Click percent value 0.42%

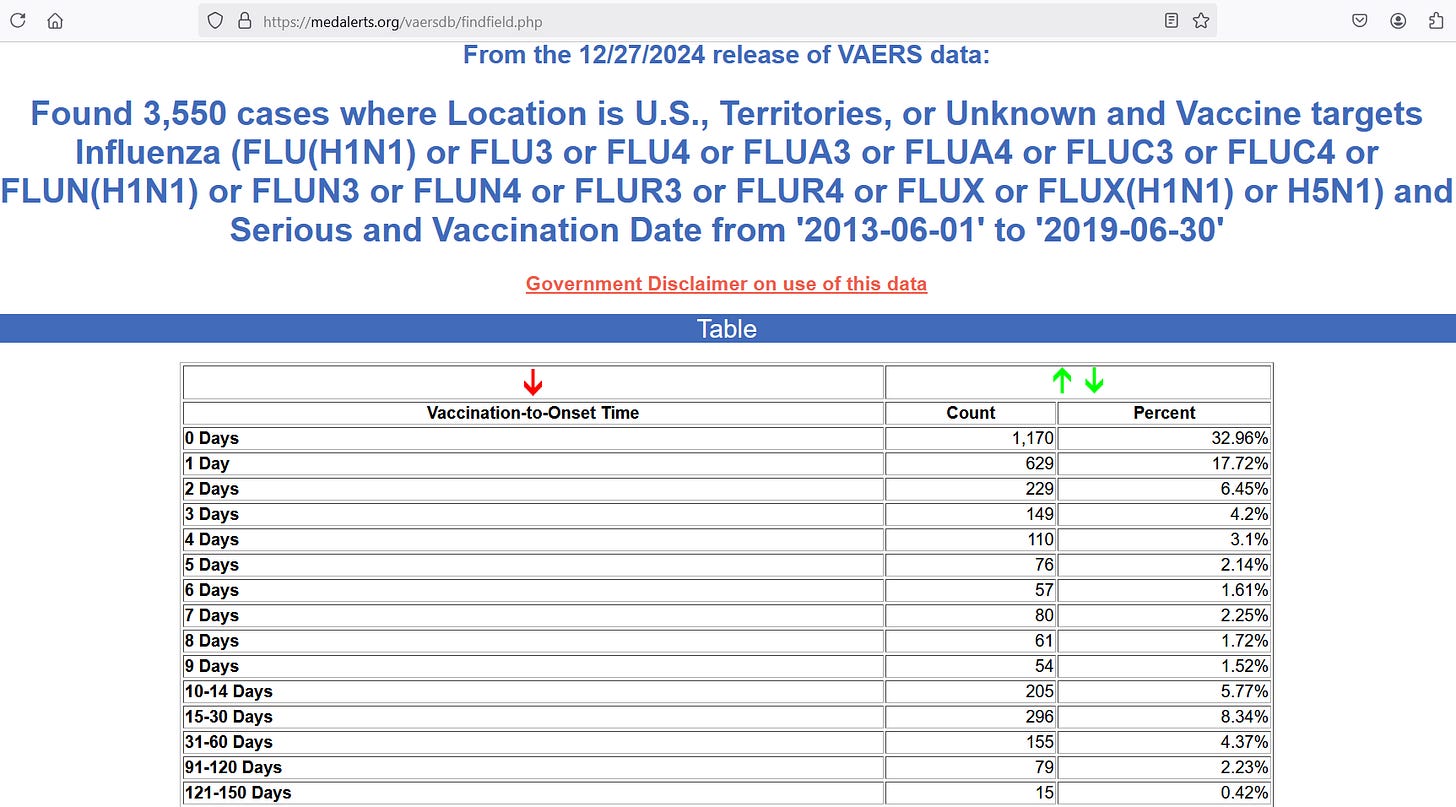(x=1246, y=793)
